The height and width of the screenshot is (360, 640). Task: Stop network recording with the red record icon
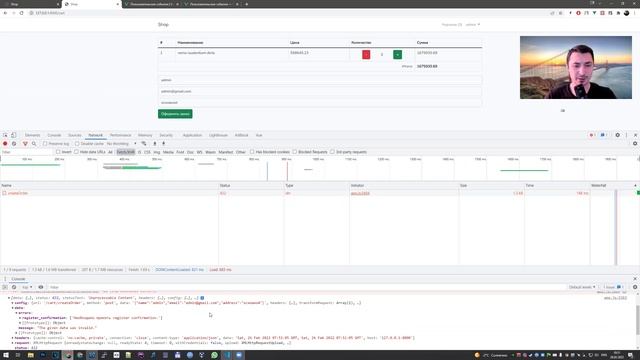tap(5, 144)
